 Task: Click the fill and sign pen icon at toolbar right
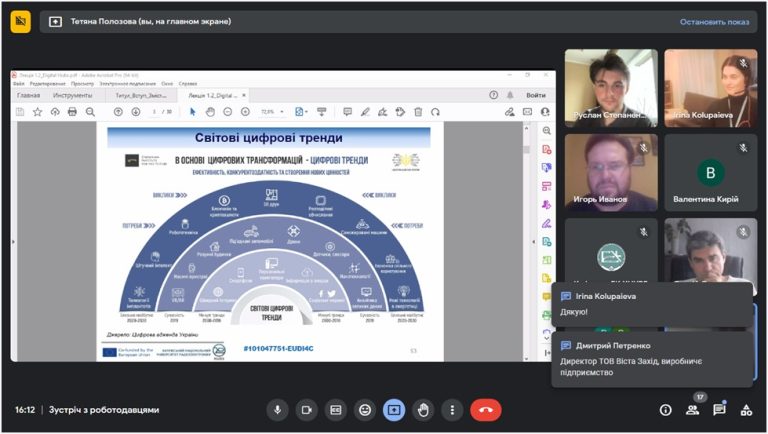click(509, 112)
